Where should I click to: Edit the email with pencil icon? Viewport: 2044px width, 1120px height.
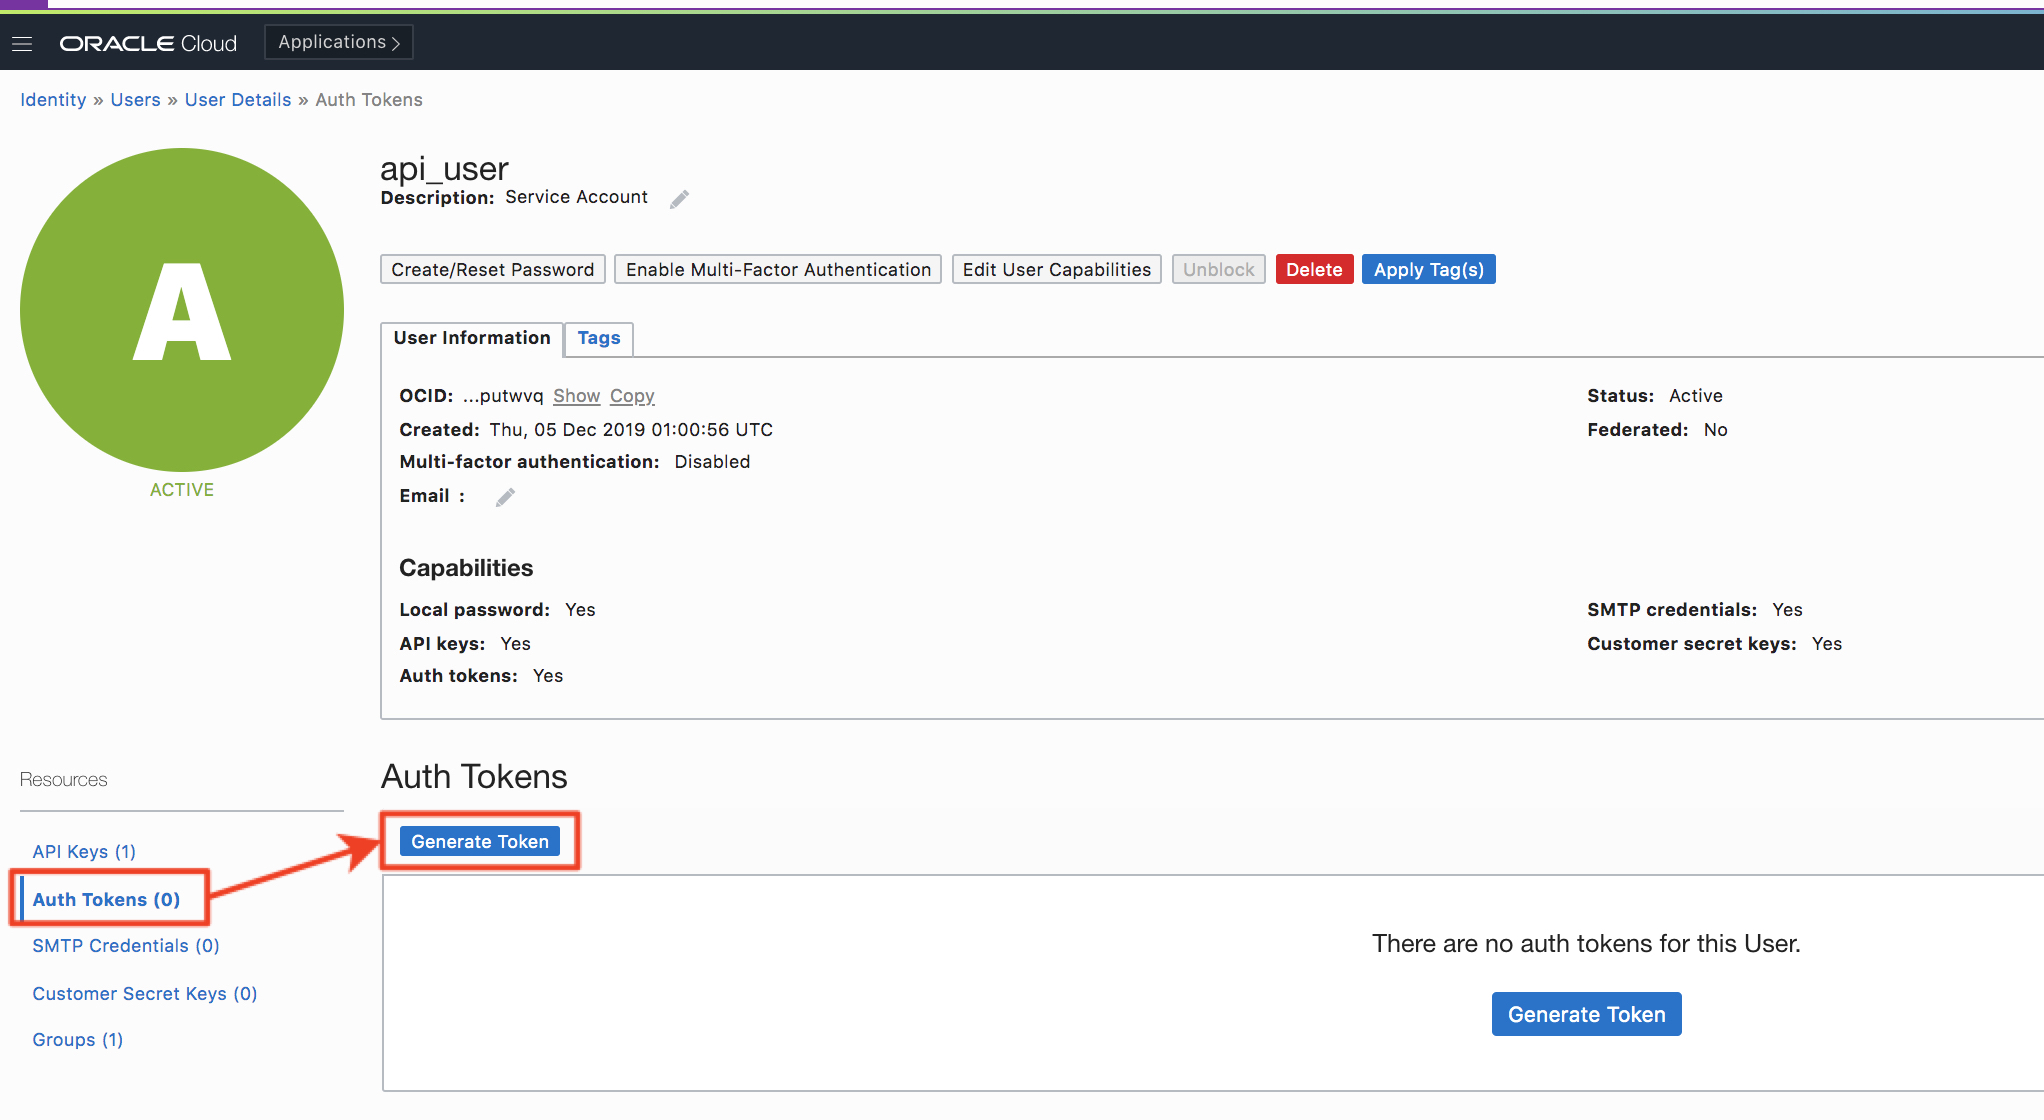point(505,497)
